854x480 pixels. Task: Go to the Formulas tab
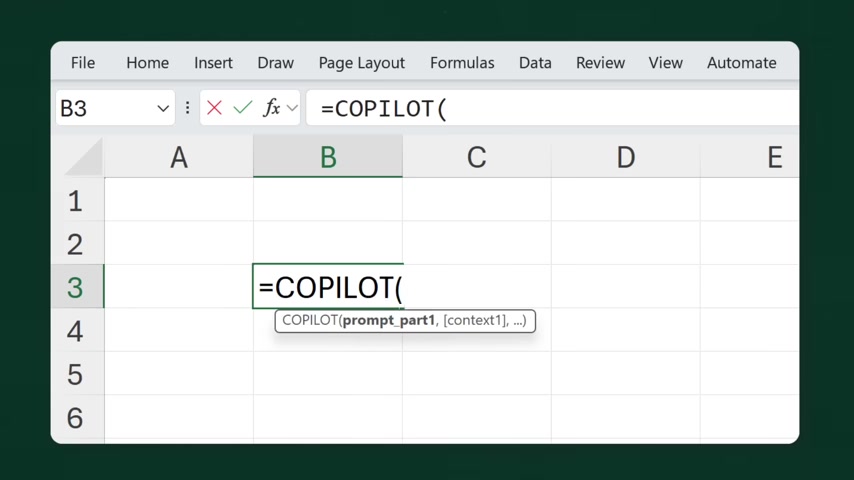pyautogui.click(x=462, y=63)
